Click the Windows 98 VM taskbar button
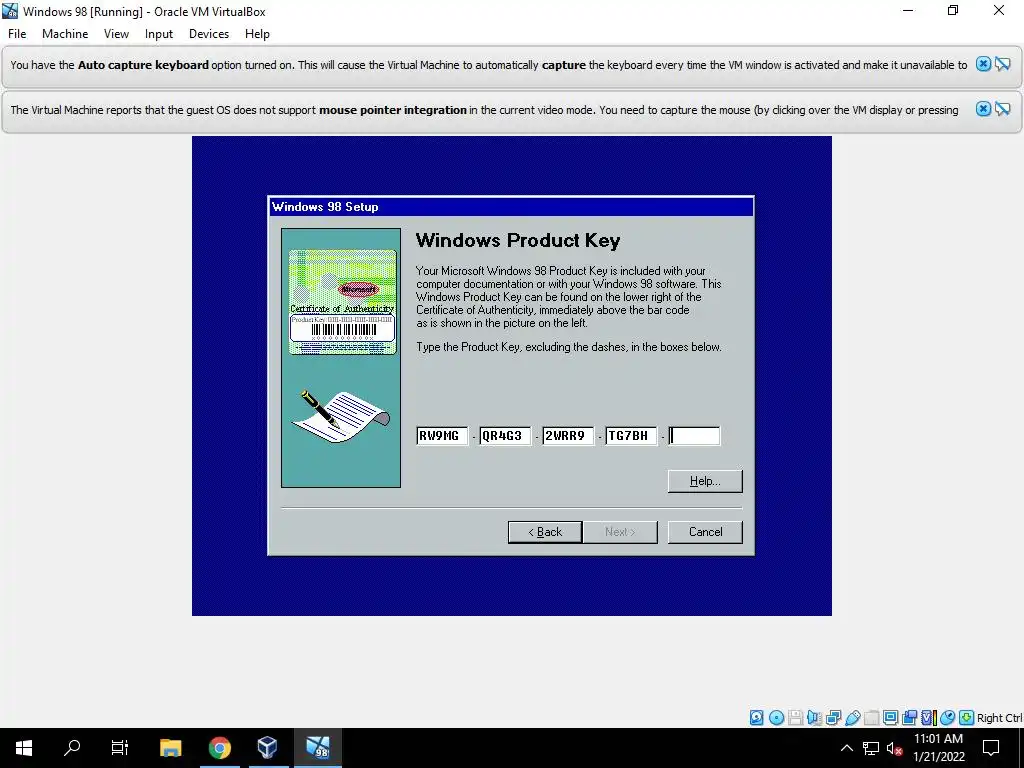The height and width of the screenshot is (768, 1024). 318,748
